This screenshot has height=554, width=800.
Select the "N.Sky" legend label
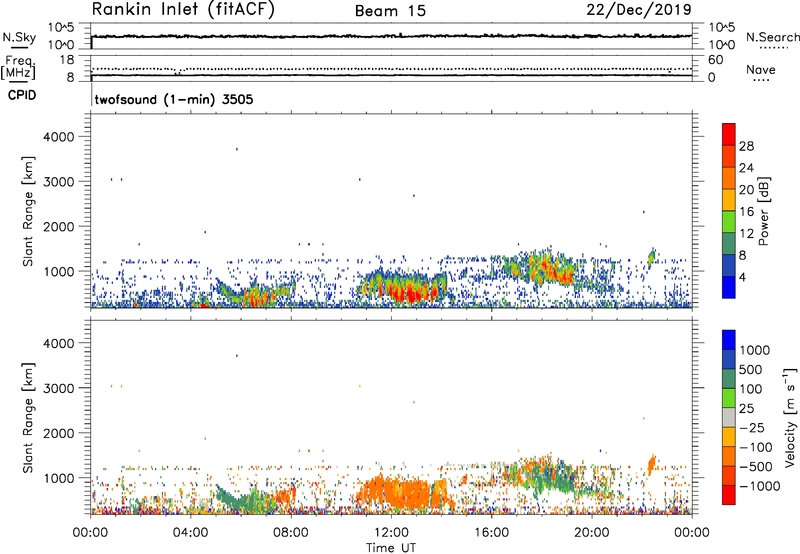pyautogui.click(x=19, y=37)
